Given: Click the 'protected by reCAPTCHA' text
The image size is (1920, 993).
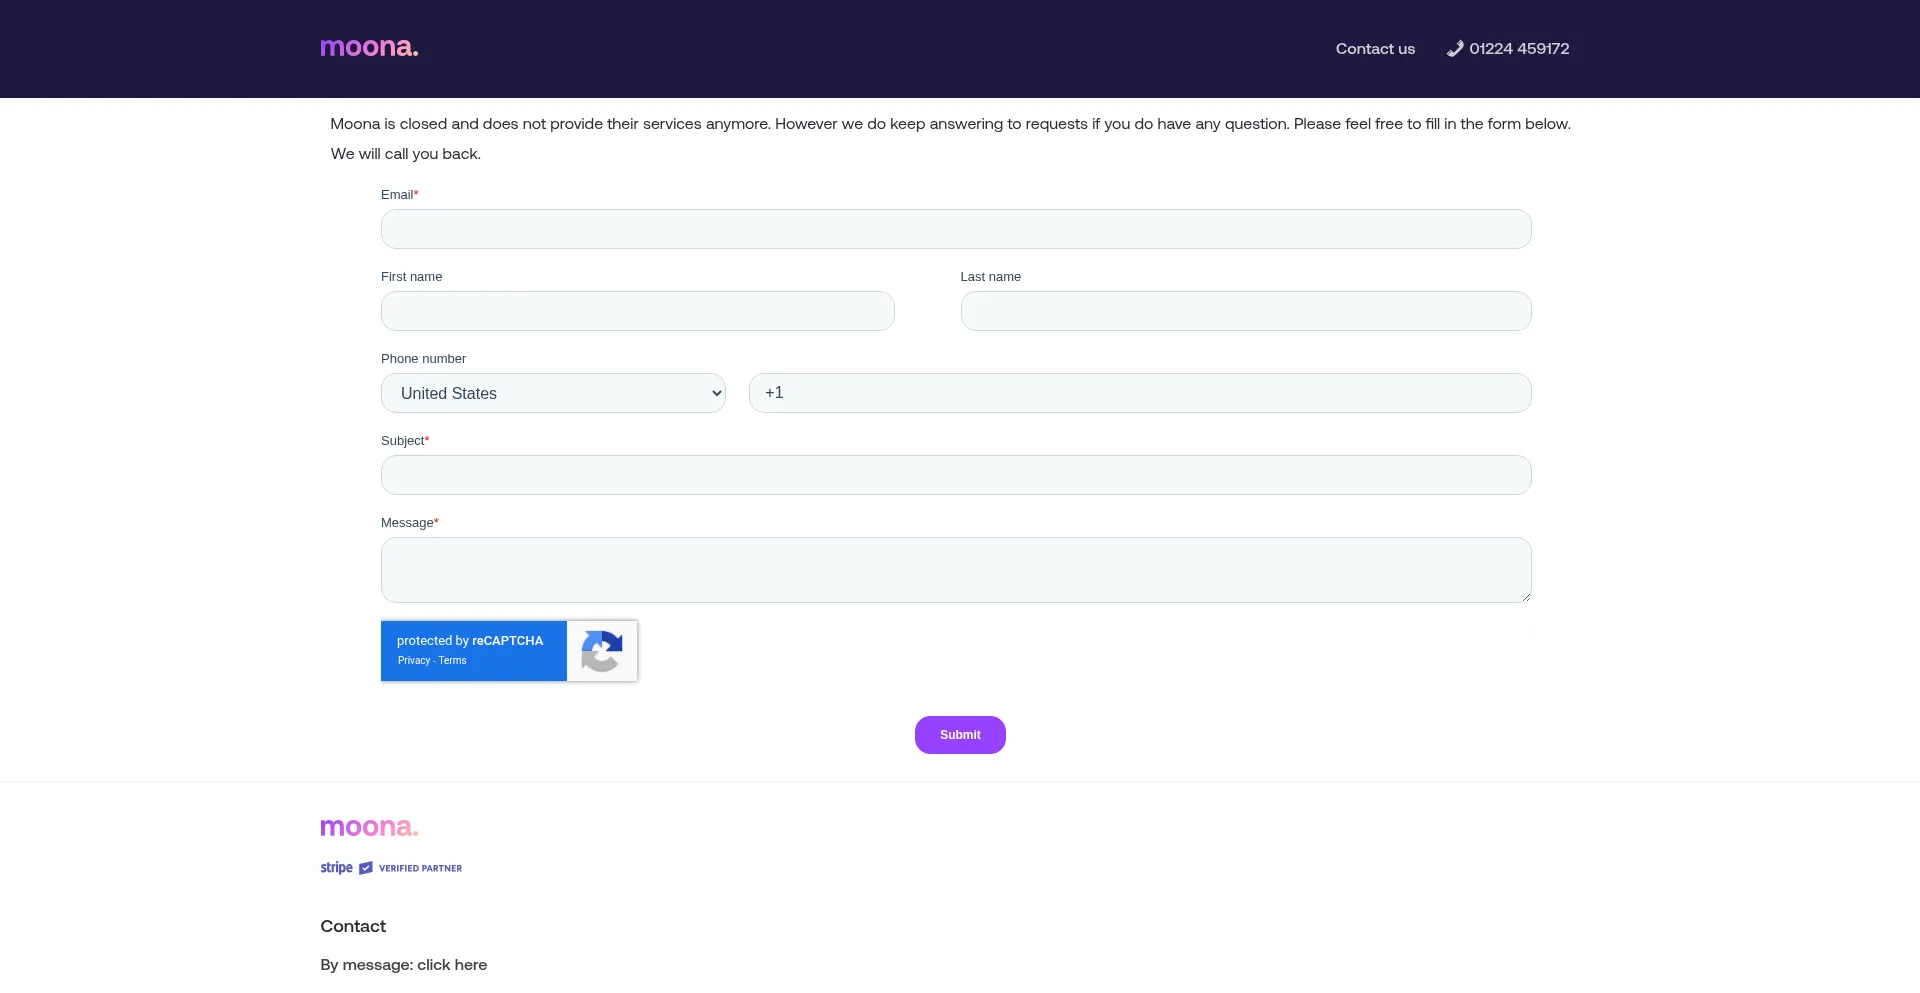Looking at the screenshot, I should 470,641.
